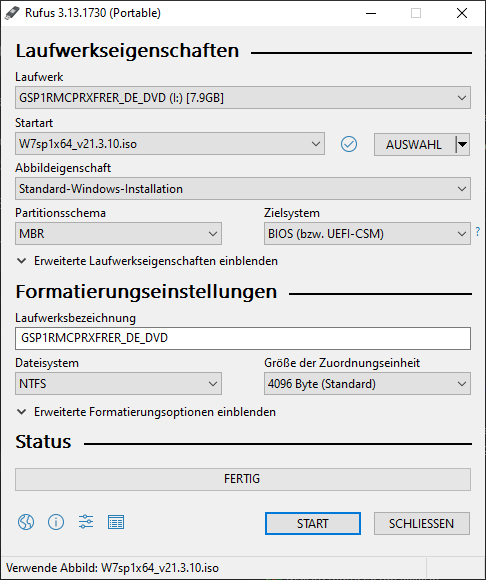Image resolution: width=486 pixels, height=580 pixels.
Task: Click the START button
Action: point(313,523)
